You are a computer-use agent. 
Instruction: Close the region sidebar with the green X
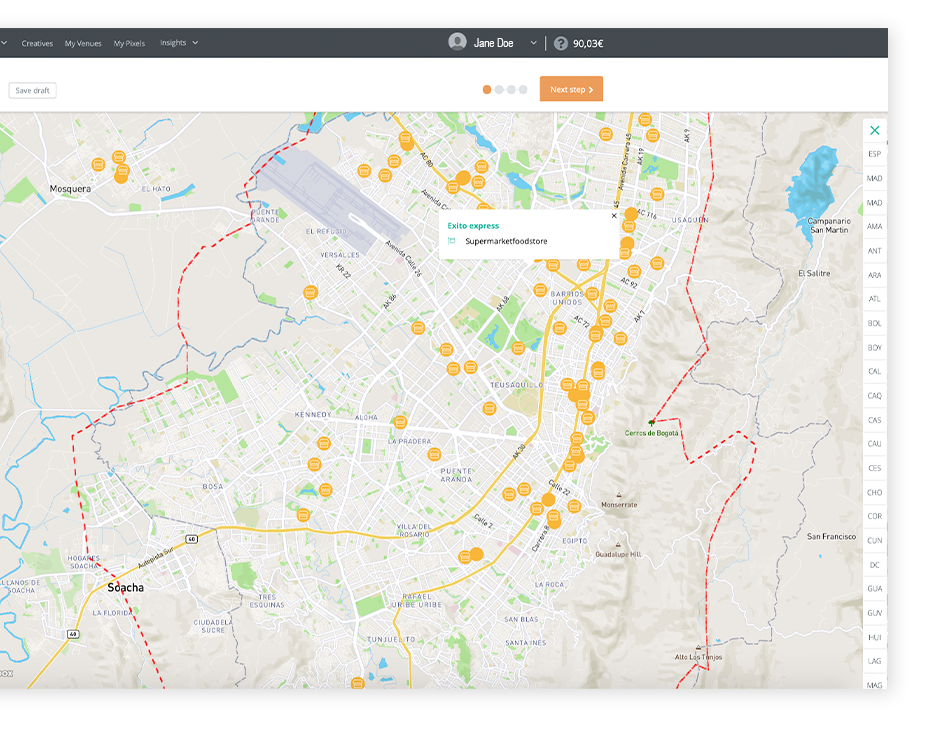[x=874, y=130]
